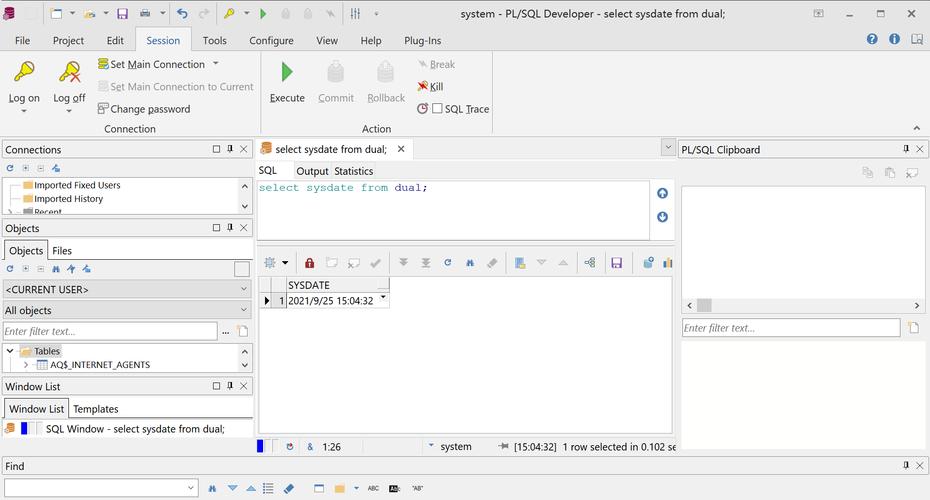Expand the AQ$_INTERNET_AGENTS table node
930x500 pixels.
click(x=26, y=365)
